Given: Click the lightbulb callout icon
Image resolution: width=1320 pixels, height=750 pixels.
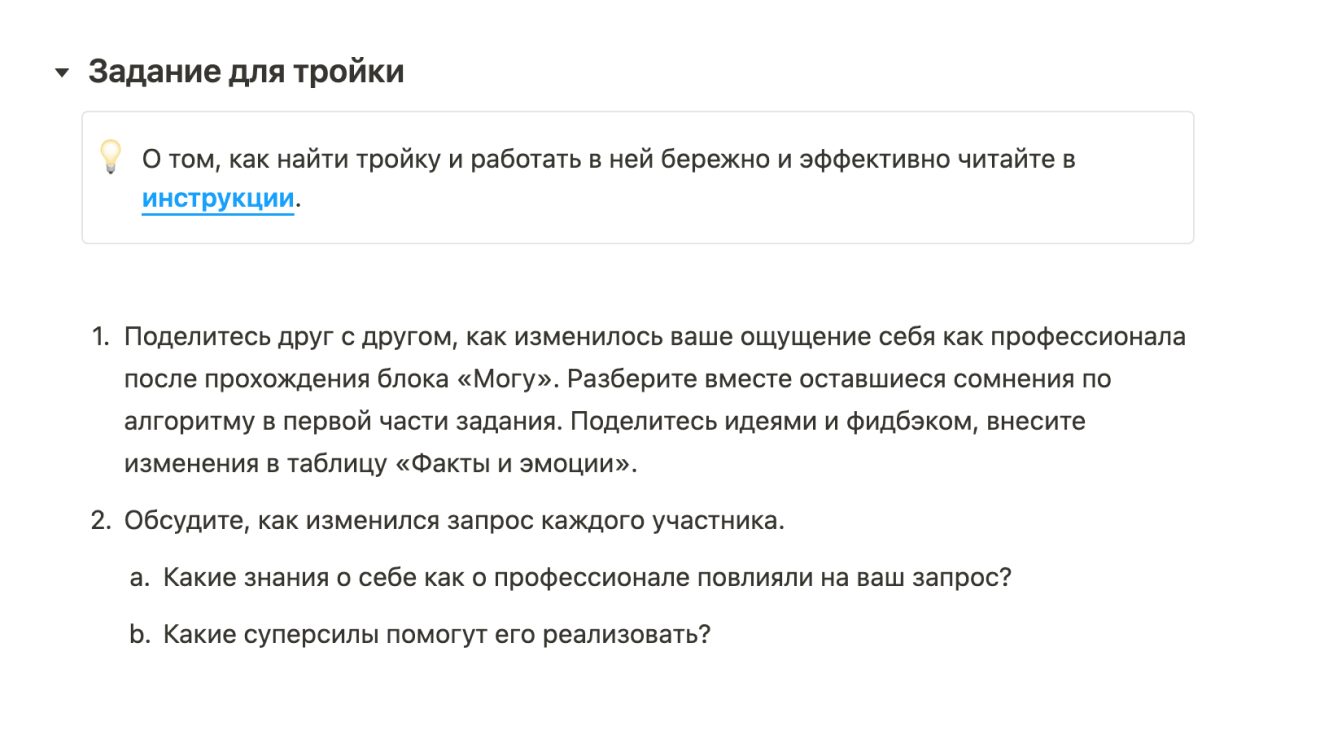Looking at the screenshot, I should pyautogui.click(x=110, y=157).
